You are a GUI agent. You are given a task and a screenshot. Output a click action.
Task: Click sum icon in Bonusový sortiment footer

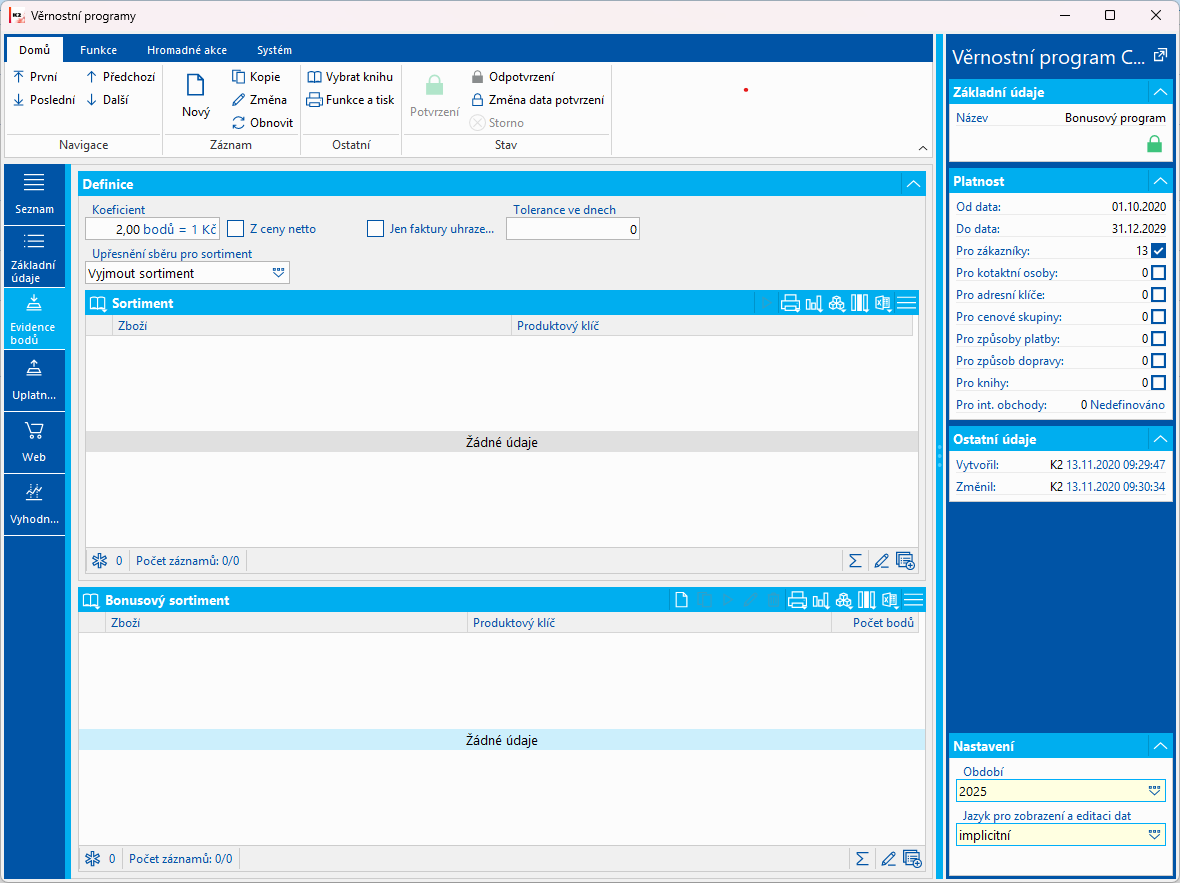(x=862, y=858)
